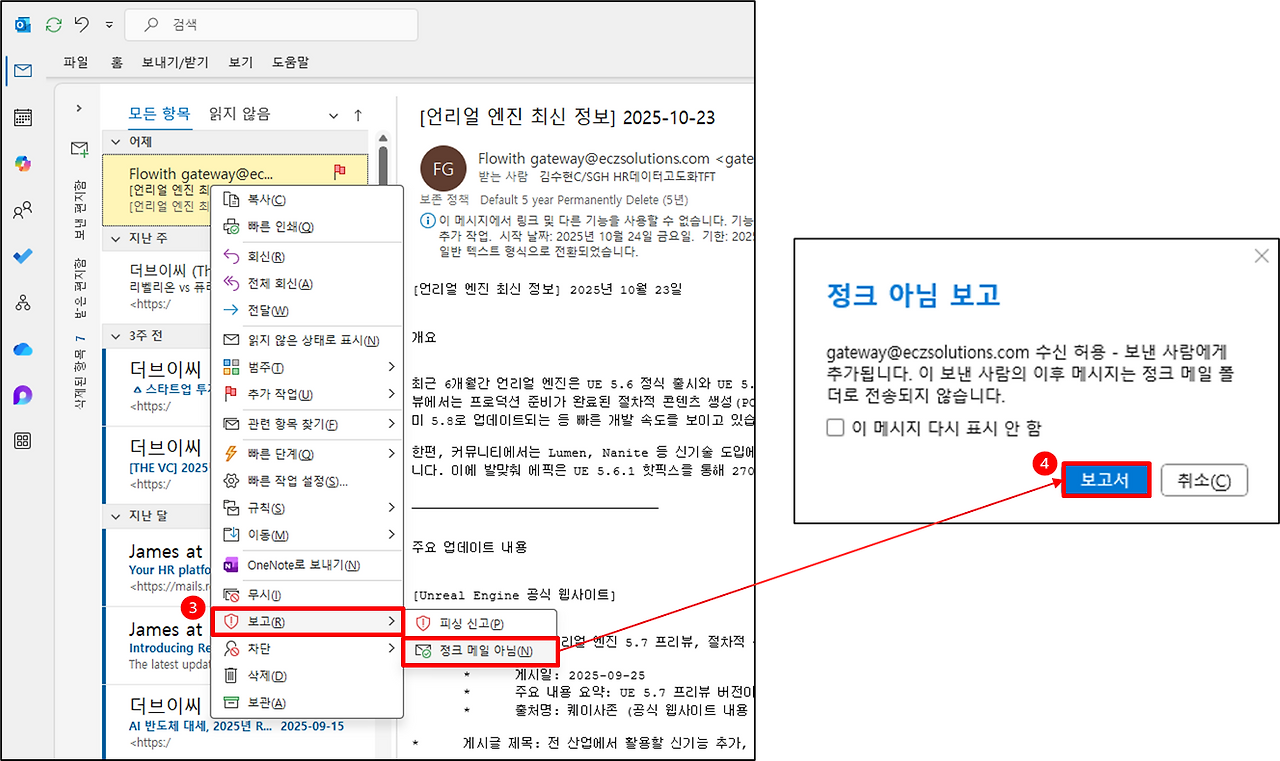Switch to 모든 항목 tab
The height and width of the screenshot is (761, 1280).
click(x=160, y=113)
